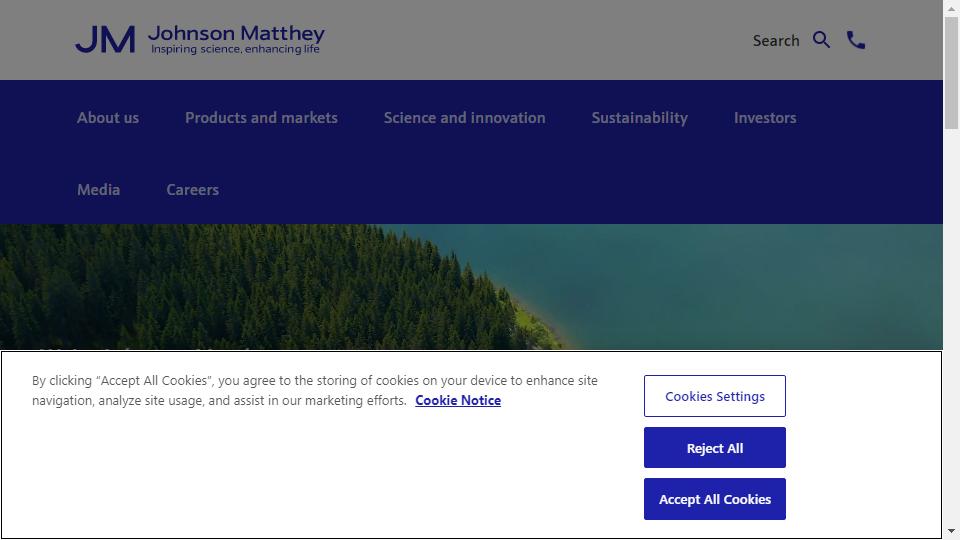Select the Sustainability nav item
Screen dimensions: 960x540
click(x=639, y=118)
